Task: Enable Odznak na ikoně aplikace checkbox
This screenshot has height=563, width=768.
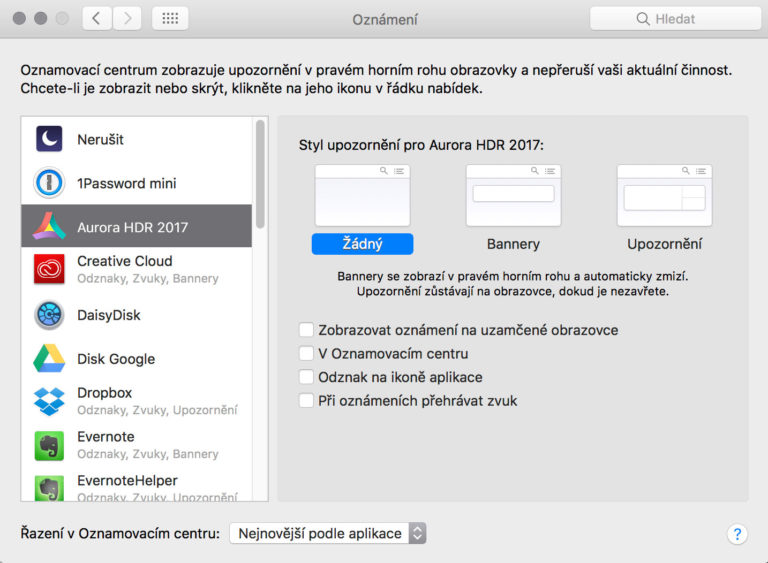Action: click(x=307, y=377)
